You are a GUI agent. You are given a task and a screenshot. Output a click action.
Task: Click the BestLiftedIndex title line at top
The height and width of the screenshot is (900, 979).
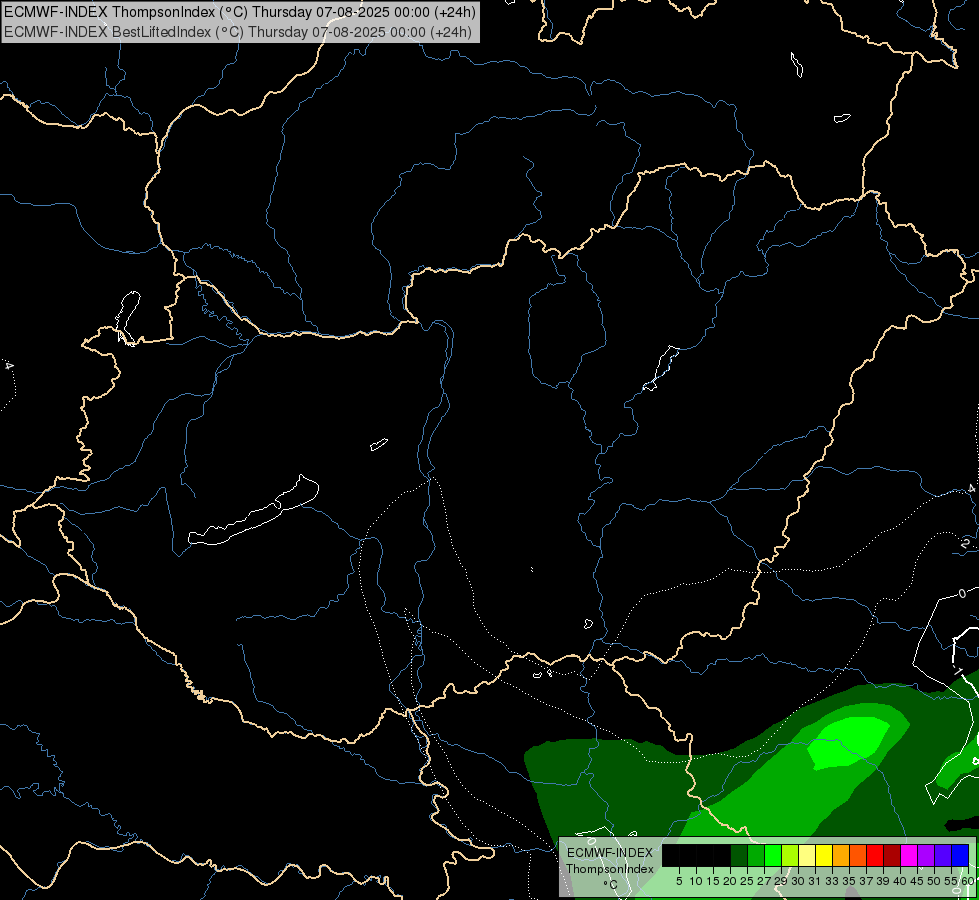click(x=238, y=32)
